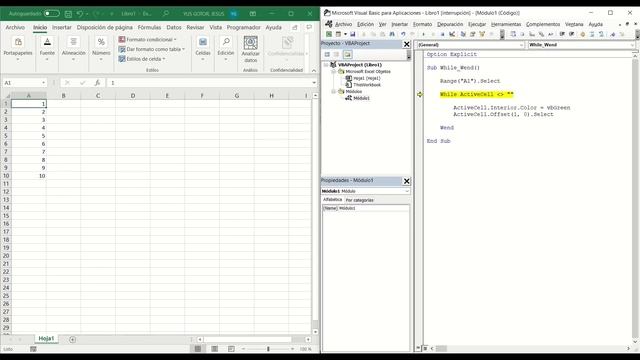Select Hoja1 (Hoja1) in the project tree
The height and width of the screenshot is (360, 640).
coord(367,78)
